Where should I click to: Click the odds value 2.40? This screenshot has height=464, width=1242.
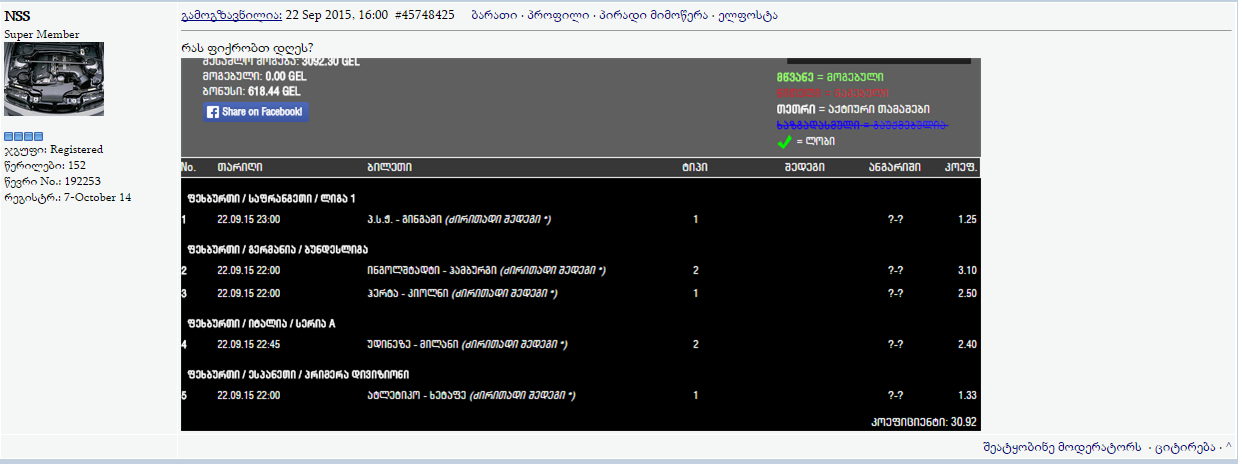(966, 344)
